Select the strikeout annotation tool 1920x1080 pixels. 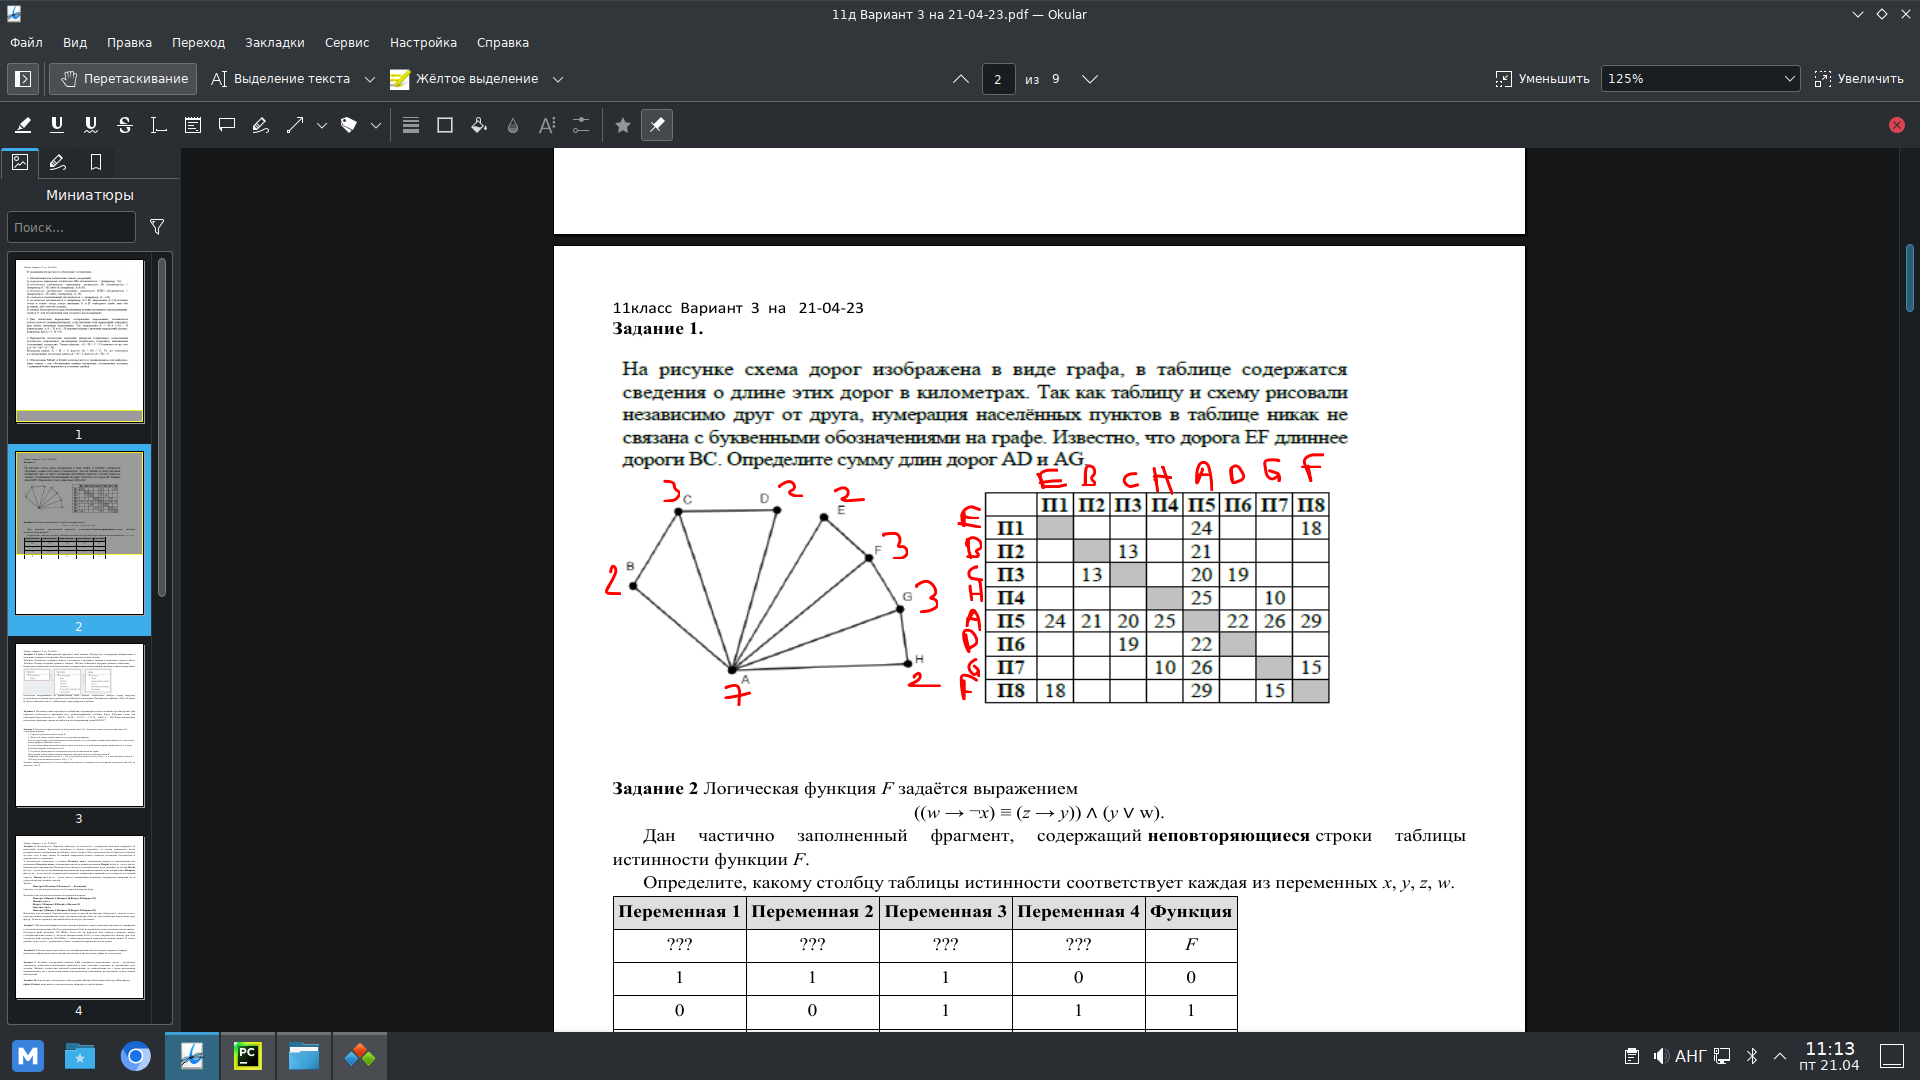125,125
